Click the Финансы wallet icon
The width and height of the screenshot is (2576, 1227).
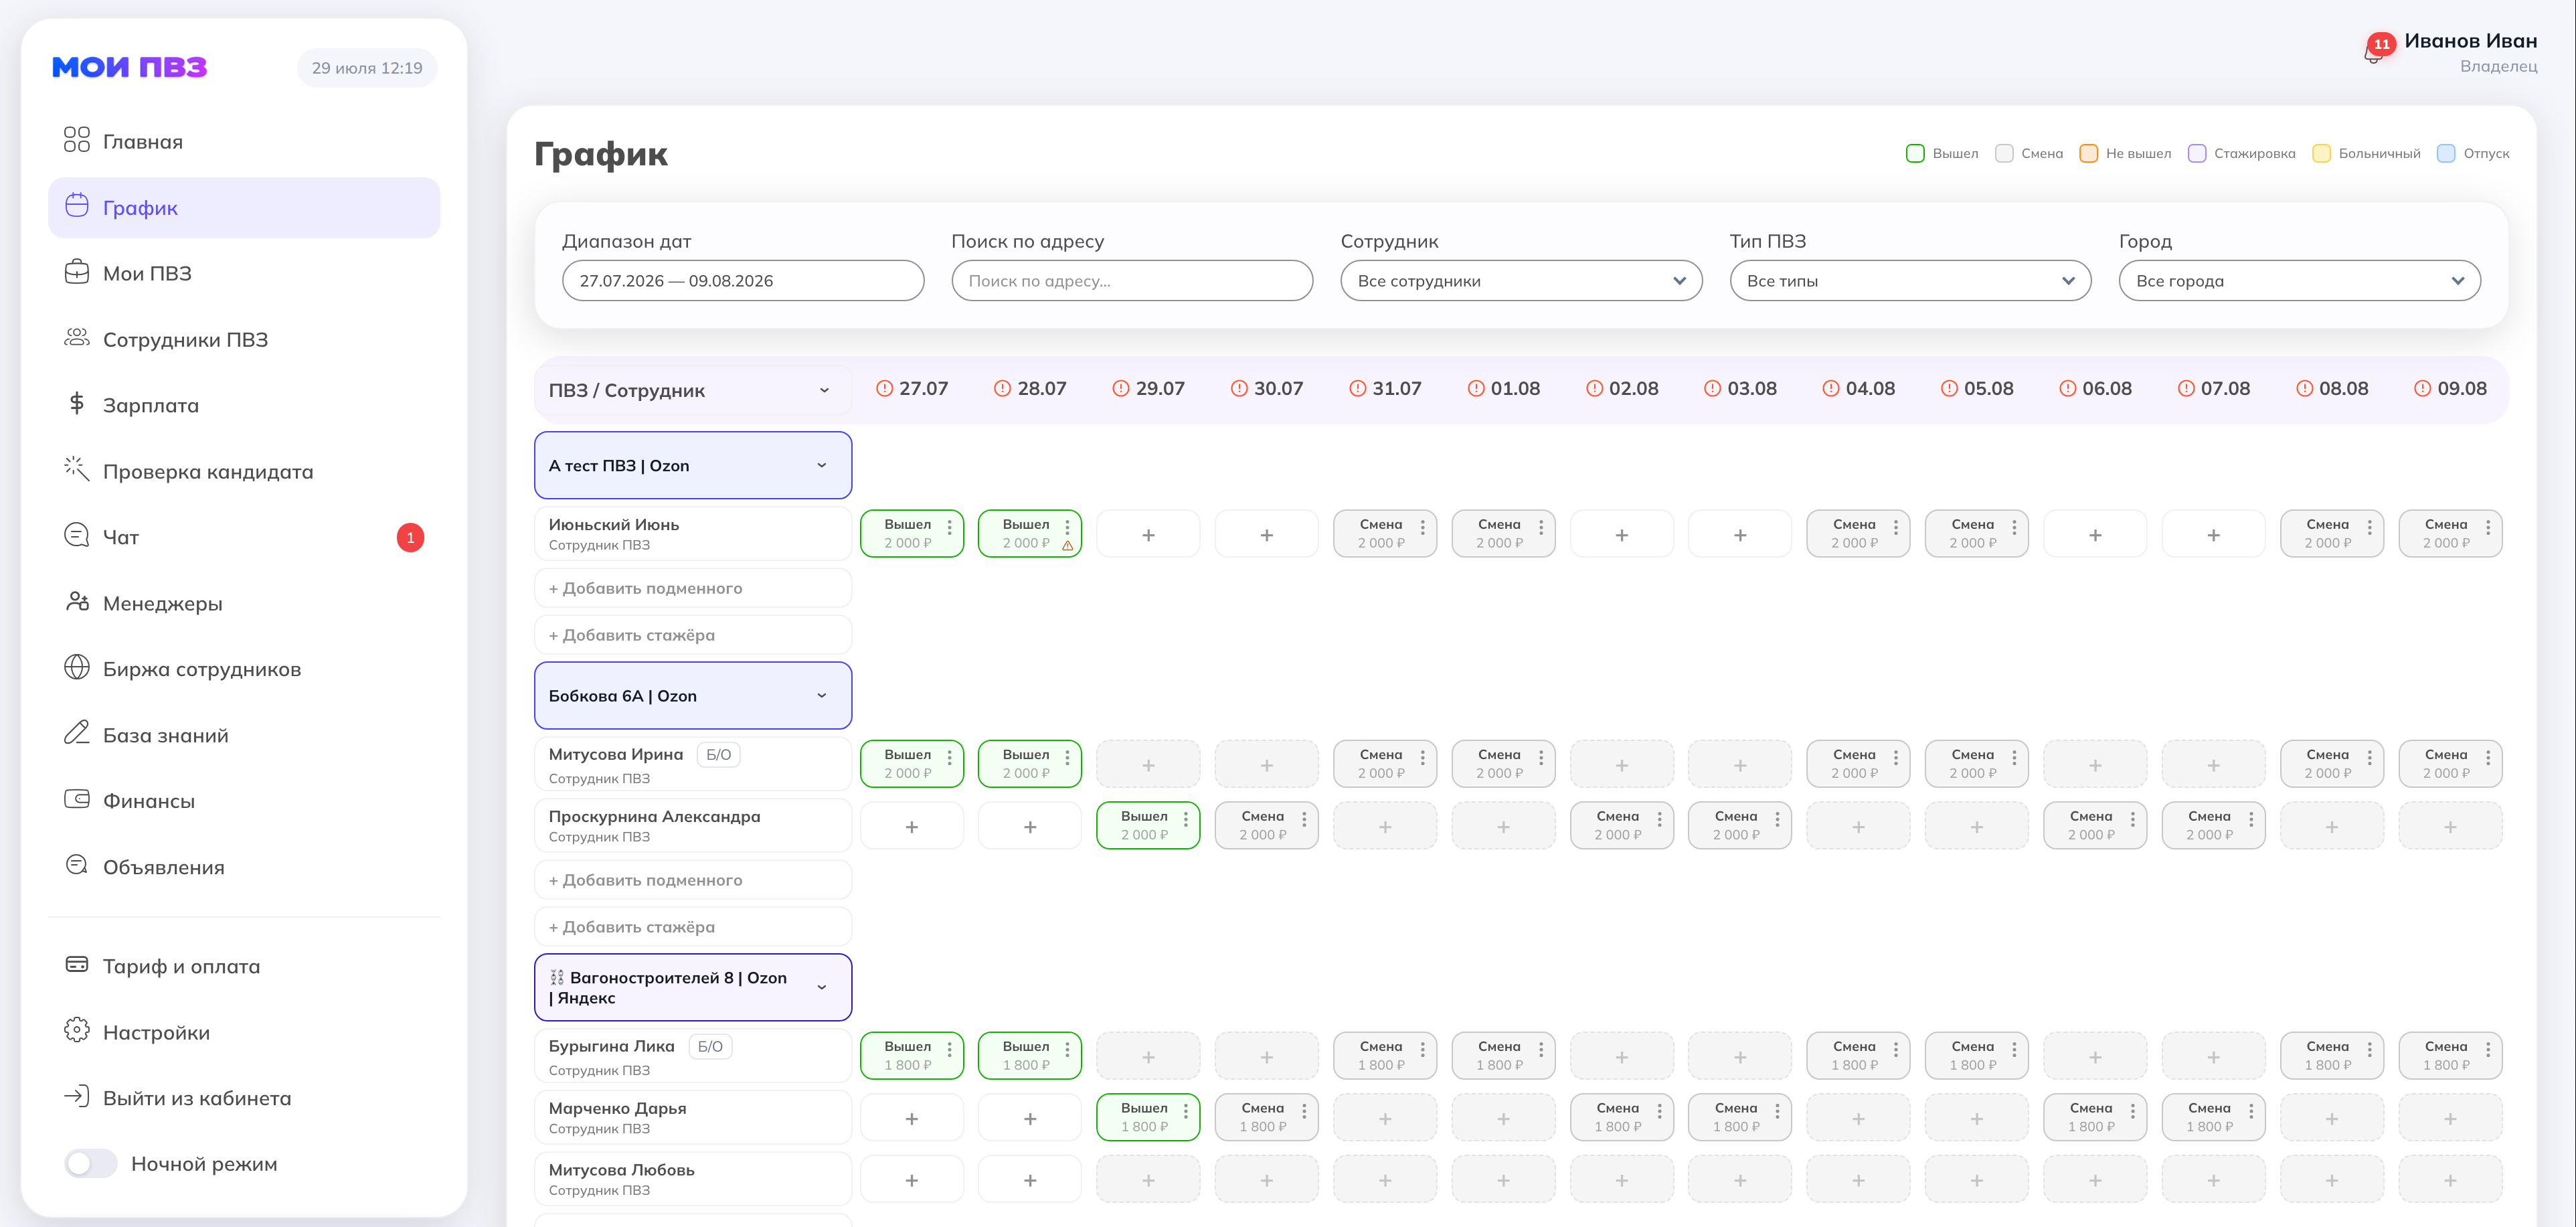(77, 800)
